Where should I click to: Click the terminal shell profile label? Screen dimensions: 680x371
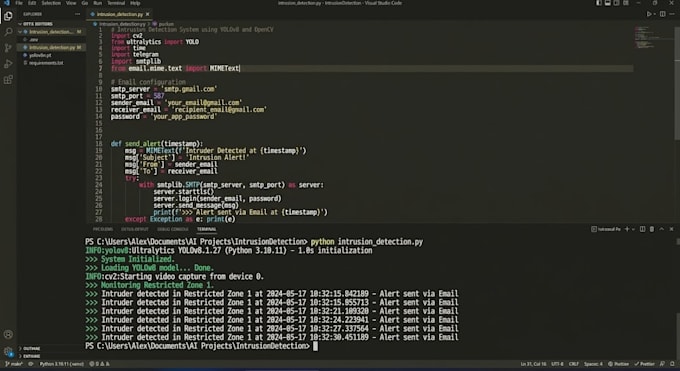point(606,229)
